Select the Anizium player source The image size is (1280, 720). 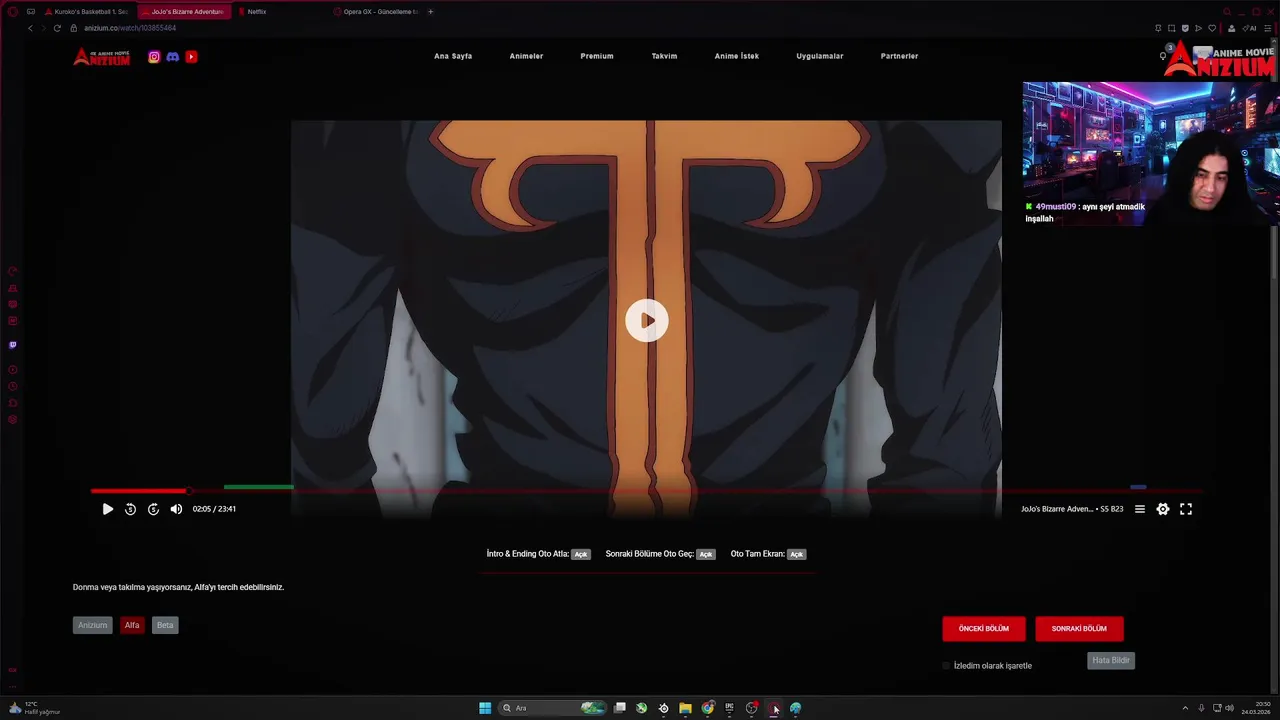[x=92, y=625]
